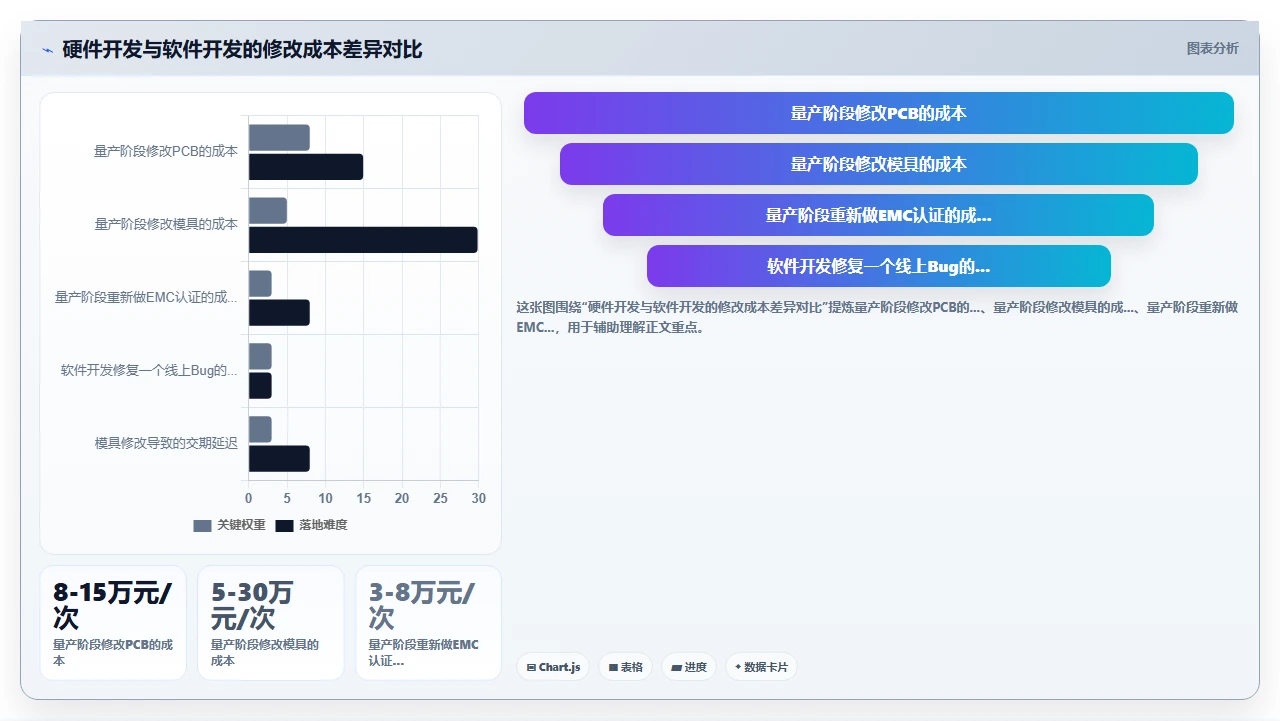This screenshot has width=1280, height=721.
Task: Select the 量产阶段修改模具的成本 funnel bar
Action: (878, 164)
